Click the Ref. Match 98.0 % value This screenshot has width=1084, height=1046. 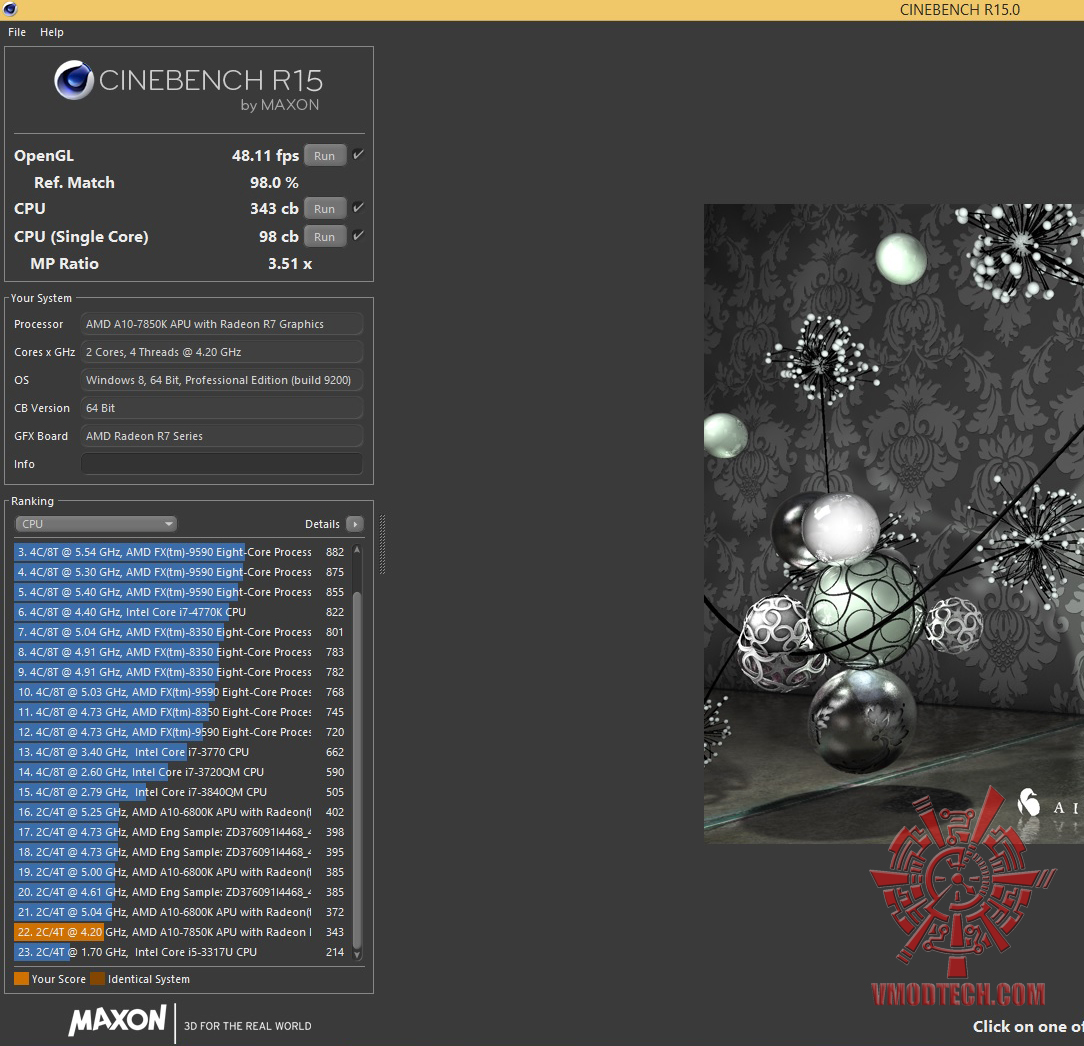click(274, 183)
